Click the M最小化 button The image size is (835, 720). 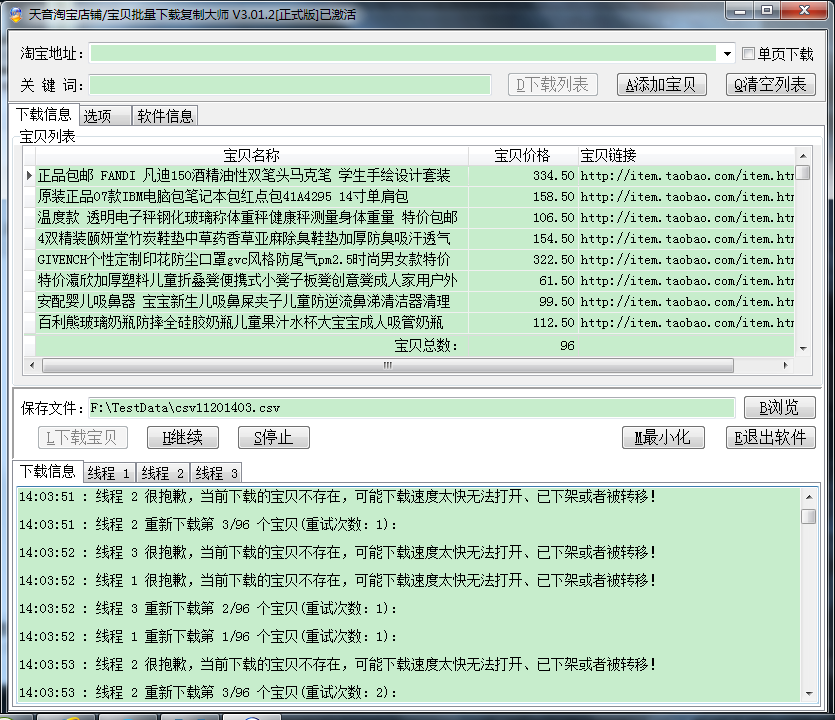(x=663, y=438)
